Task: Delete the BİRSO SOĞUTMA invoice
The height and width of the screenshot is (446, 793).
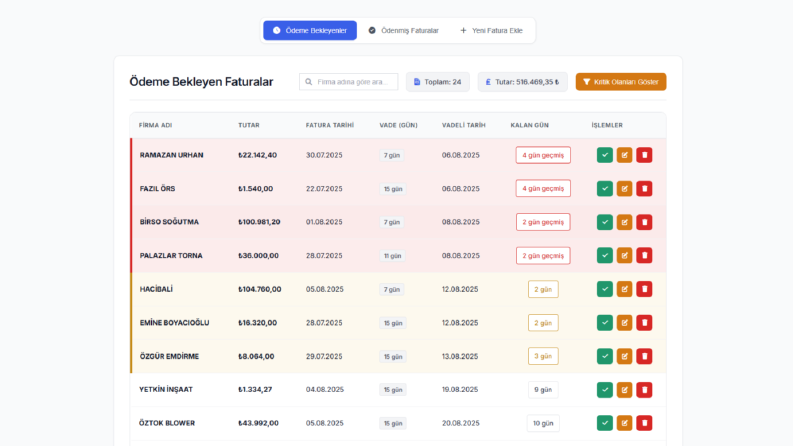Action: 644,222
